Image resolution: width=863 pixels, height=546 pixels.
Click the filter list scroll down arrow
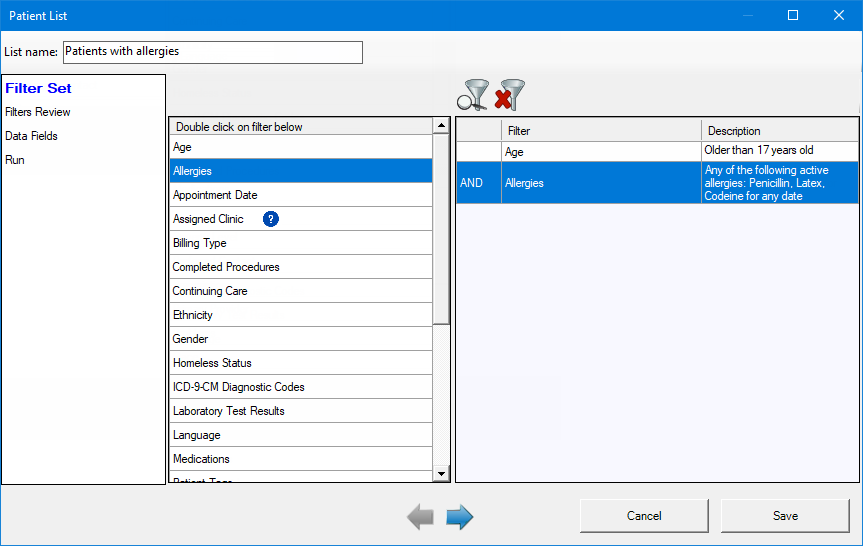[x=441, y=473]
